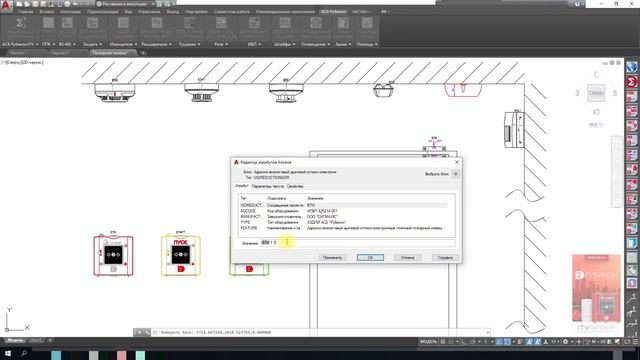Open the workspace selector dropdown in title bar
Image resolution: width=640 pixels, height=360 pixels.
125,4
